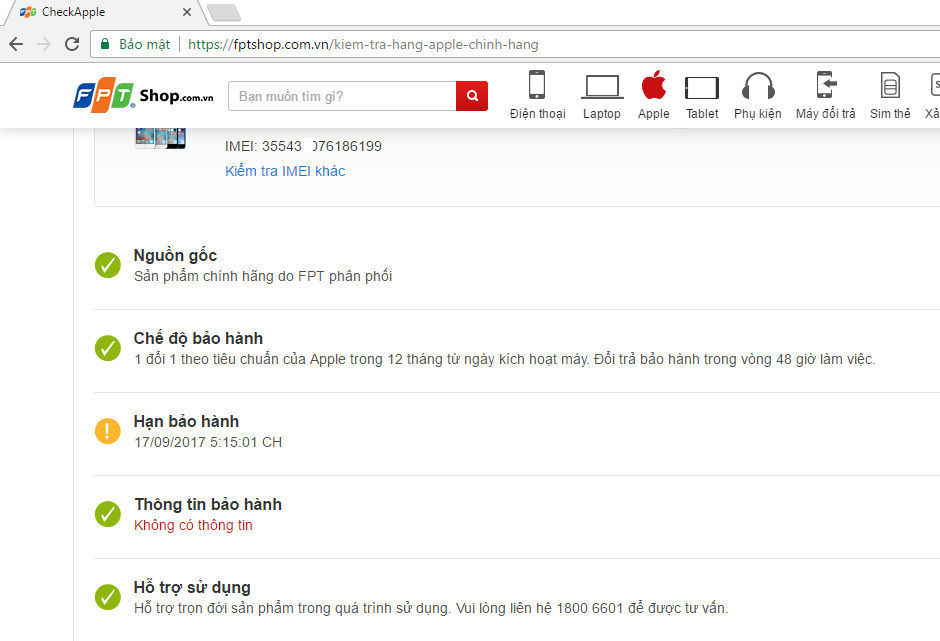The height and width of the screenshot is (641, 940).
Task: Click the date '17/09/2017 5:15:01 CH'
Action: click(207, 443)
